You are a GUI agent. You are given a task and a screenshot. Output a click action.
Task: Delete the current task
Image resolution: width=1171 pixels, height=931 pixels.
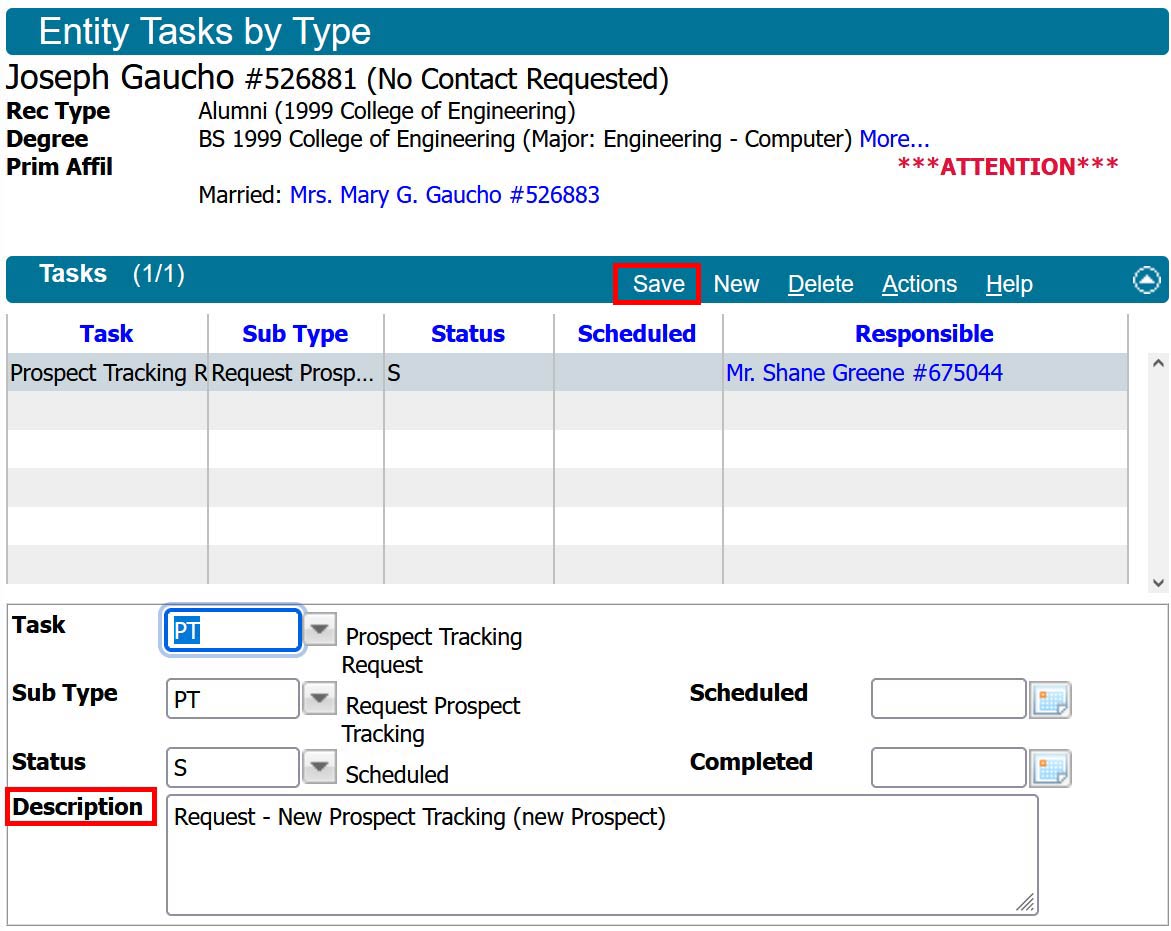pos(820,284)
